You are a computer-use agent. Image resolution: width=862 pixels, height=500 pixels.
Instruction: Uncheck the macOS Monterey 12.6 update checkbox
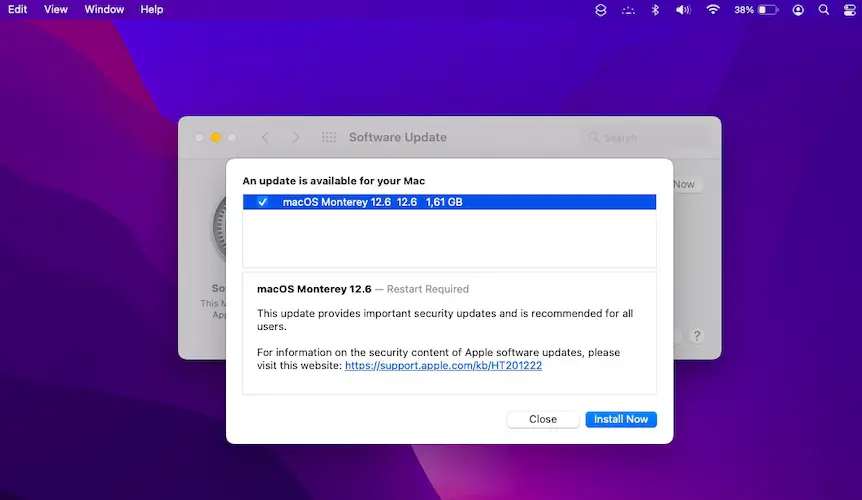262,202
